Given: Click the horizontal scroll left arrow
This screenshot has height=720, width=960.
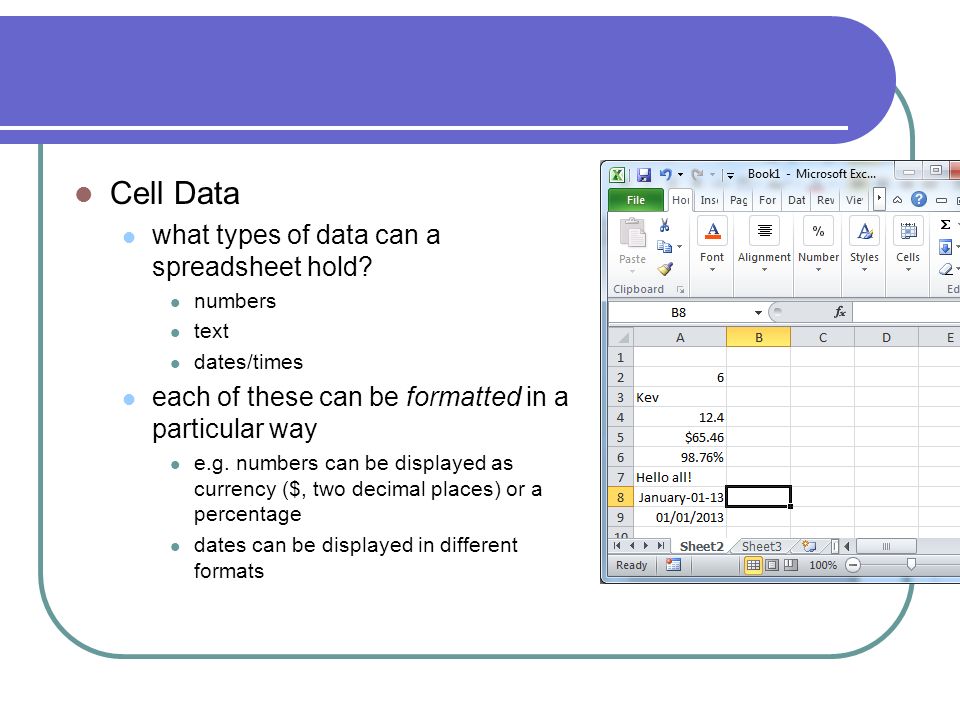Looking at the screenshot, I should point(847,546).
